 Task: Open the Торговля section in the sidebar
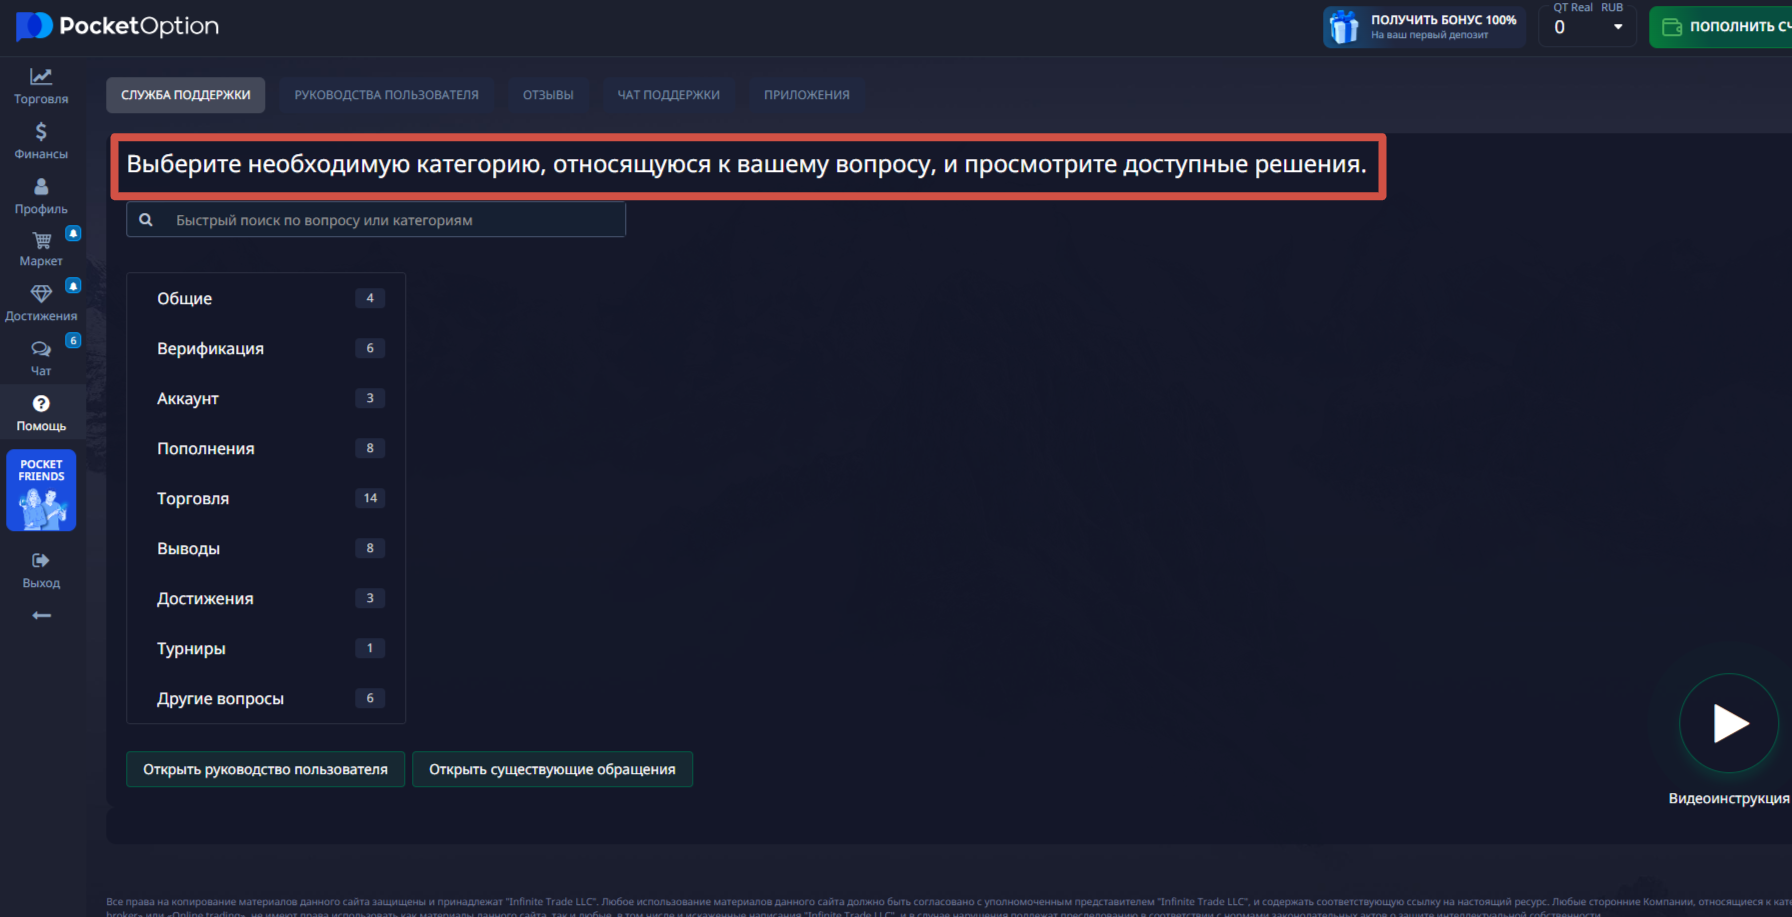click(41, 85)
